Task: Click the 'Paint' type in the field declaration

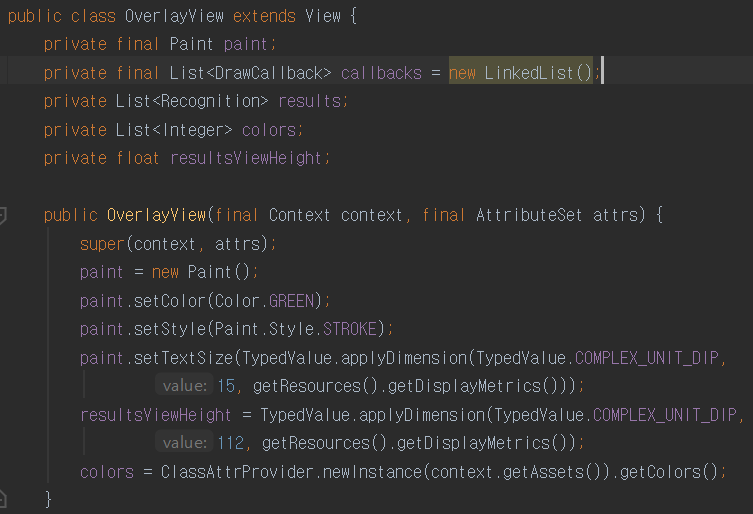Action: click(191, 45)
